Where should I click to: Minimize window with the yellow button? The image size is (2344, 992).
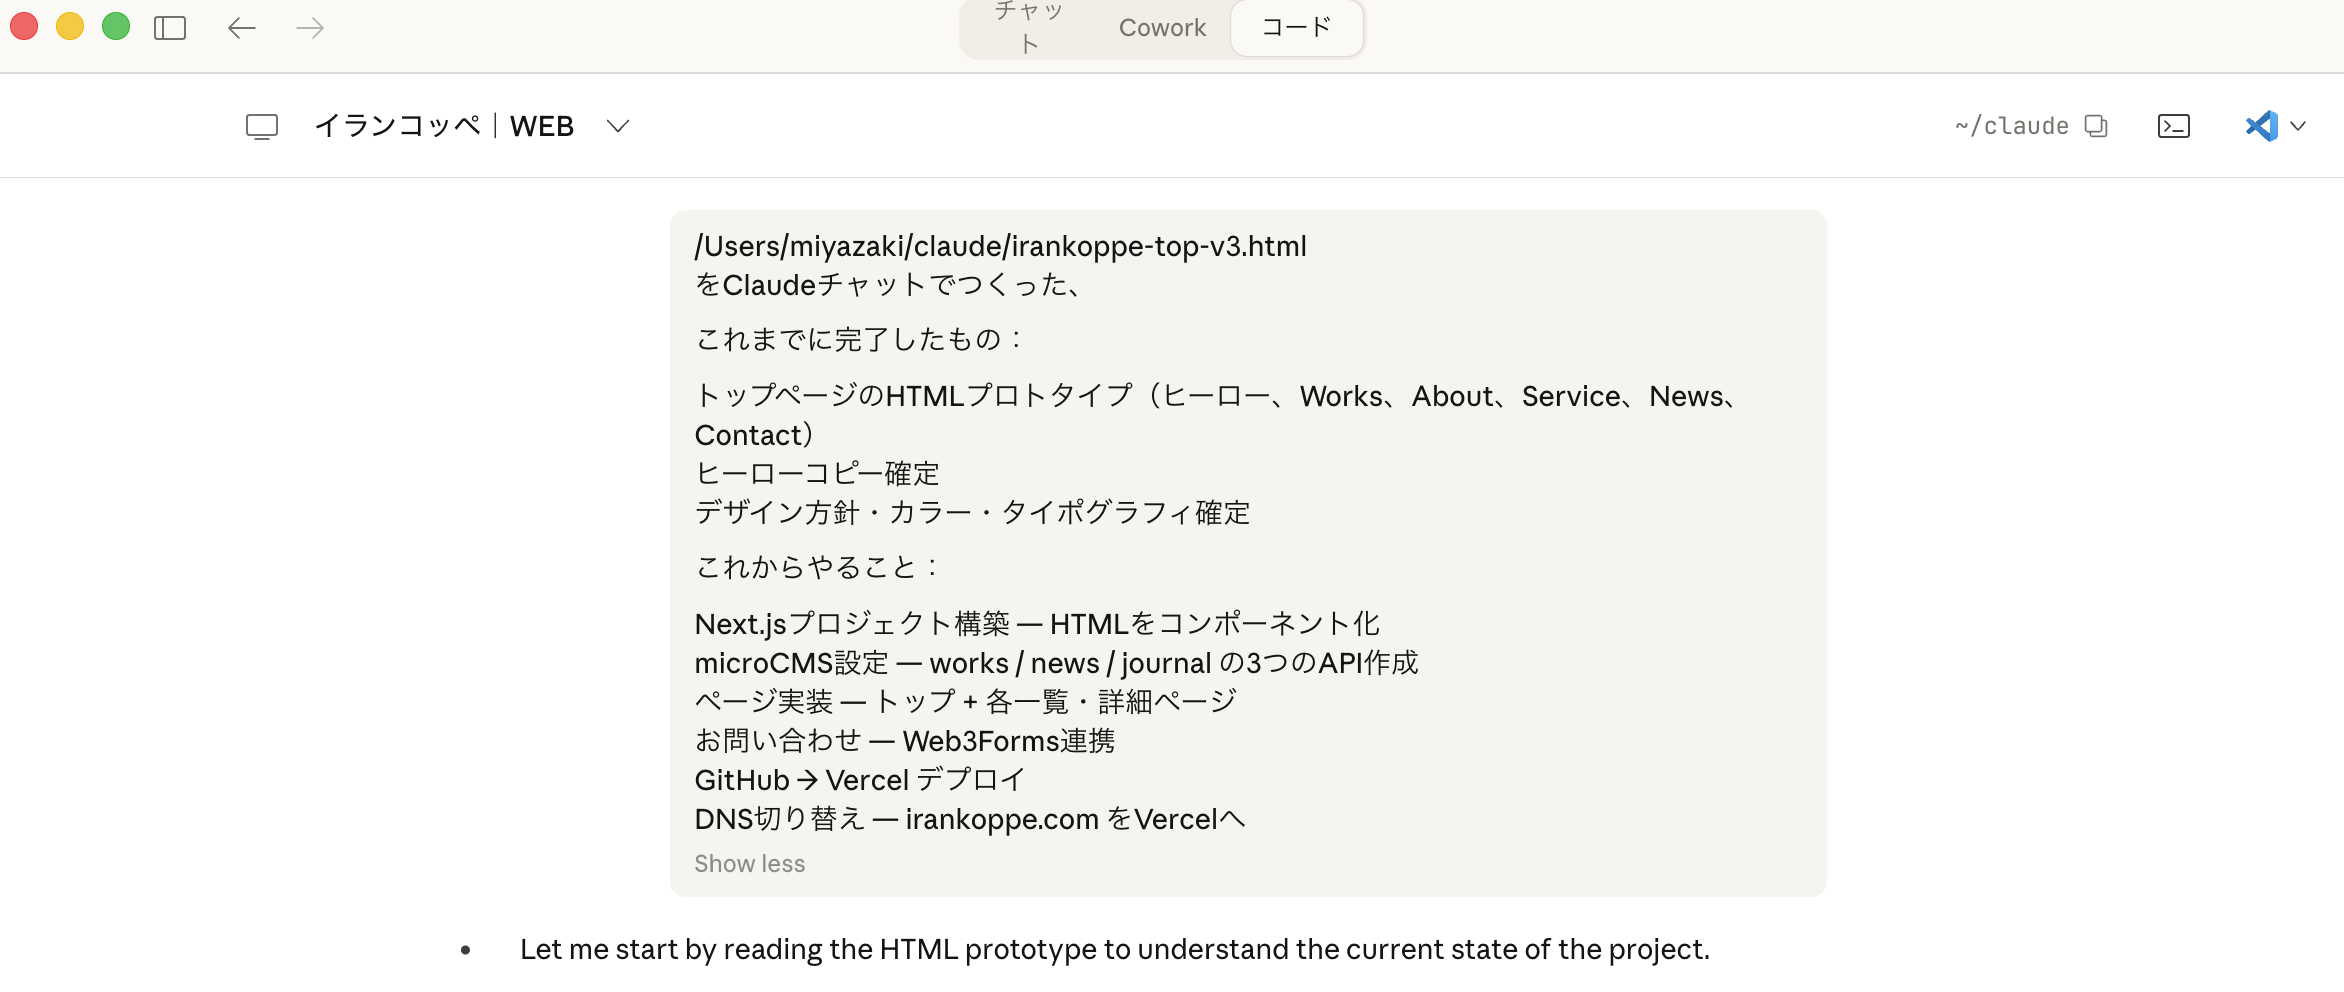pos(70,26)
